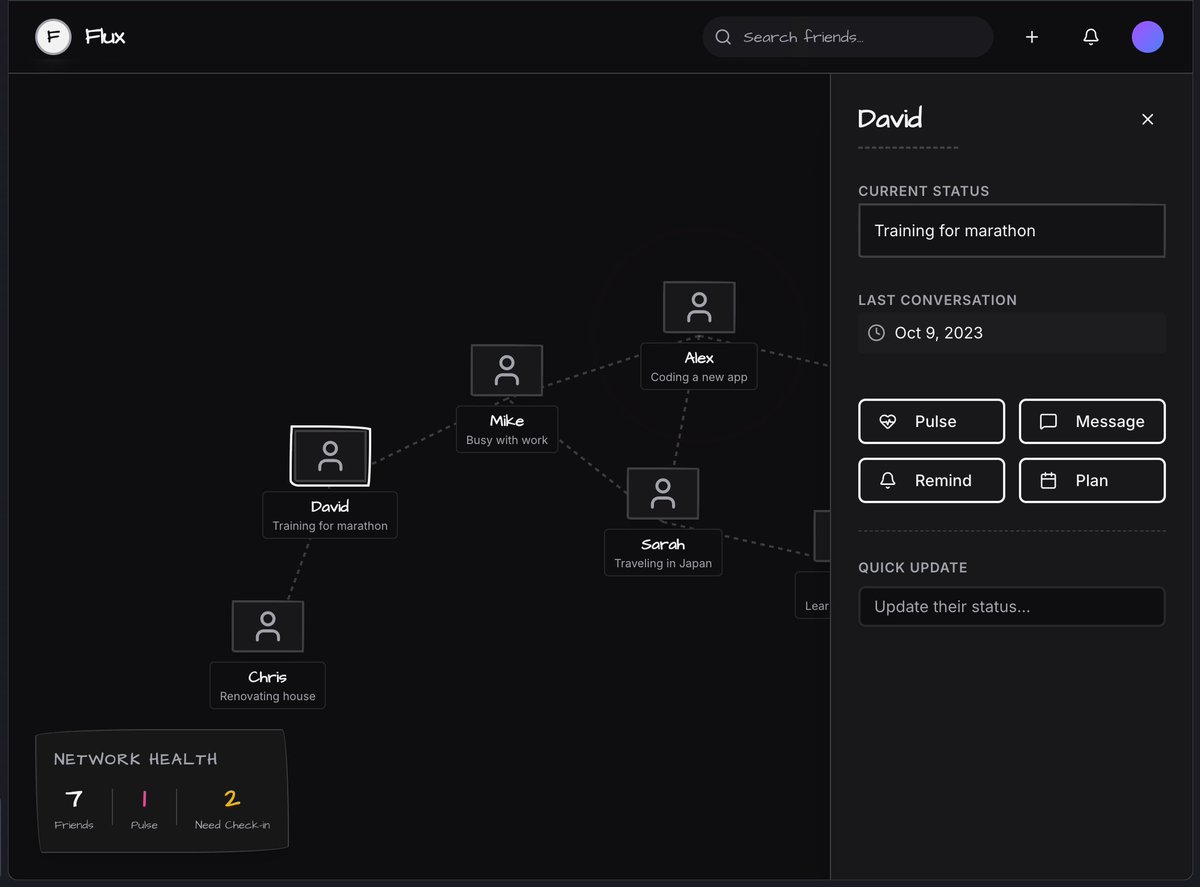The image size is (1200, 887).
Task: Click the Plan button
Action: point(1092,481)
